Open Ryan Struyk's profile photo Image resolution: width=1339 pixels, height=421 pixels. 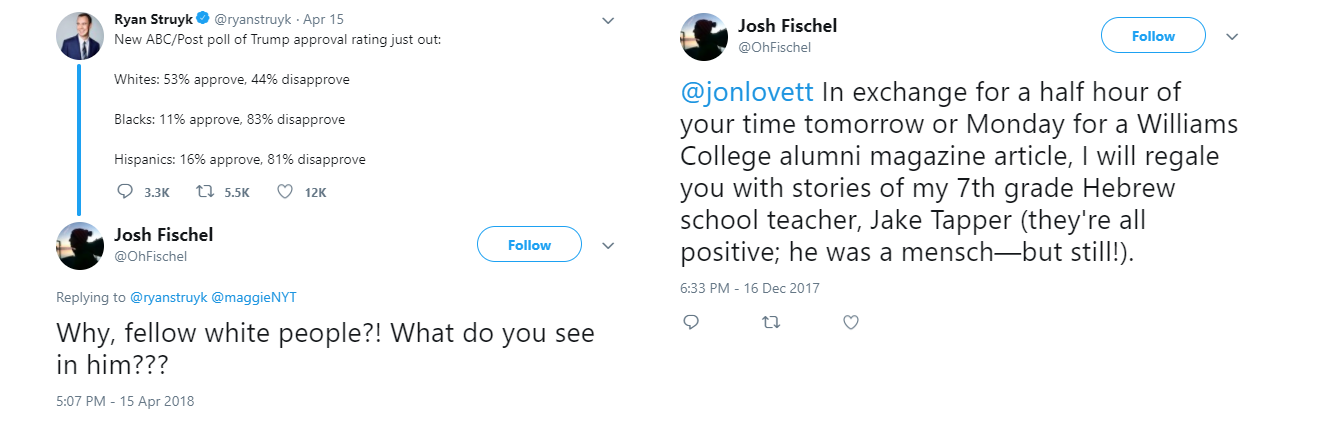[x=80, y=36]
